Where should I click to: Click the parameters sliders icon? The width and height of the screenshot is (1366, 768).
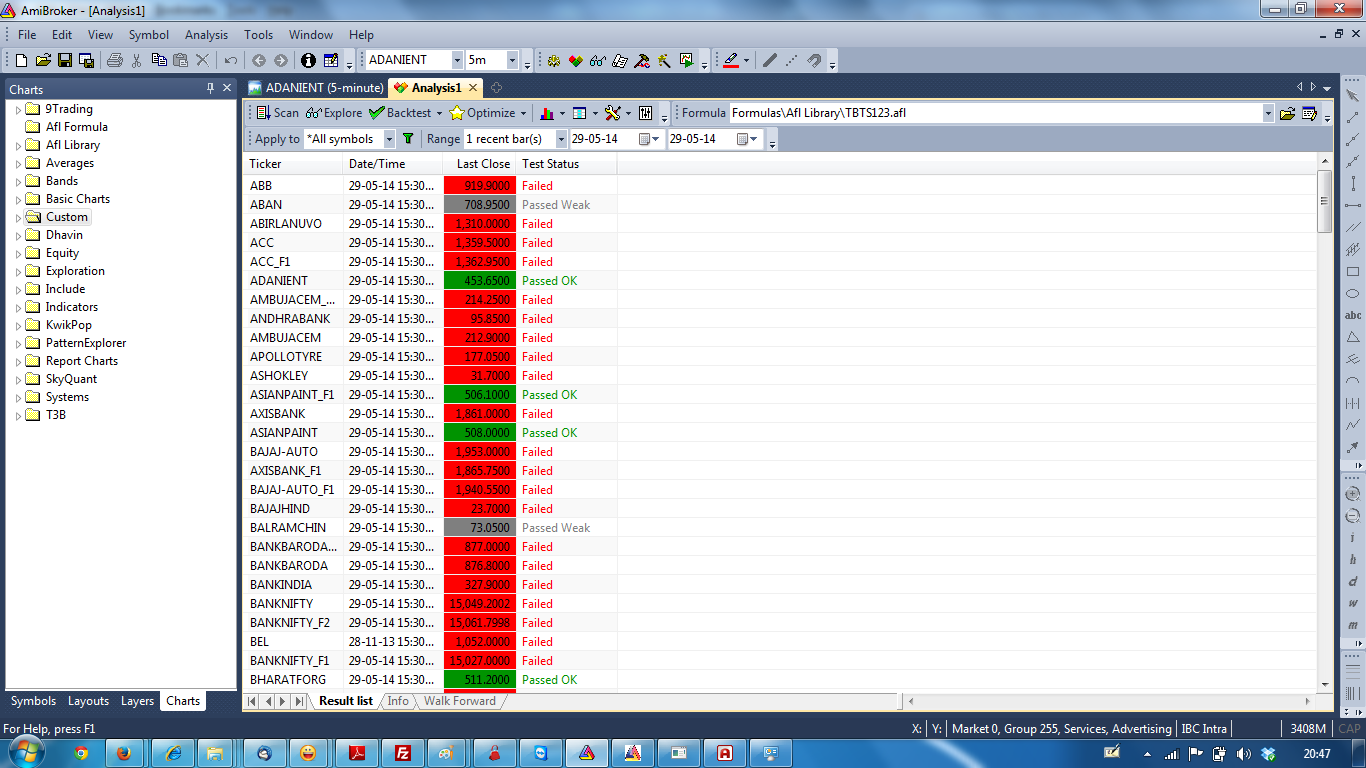[x=646, y=113]
